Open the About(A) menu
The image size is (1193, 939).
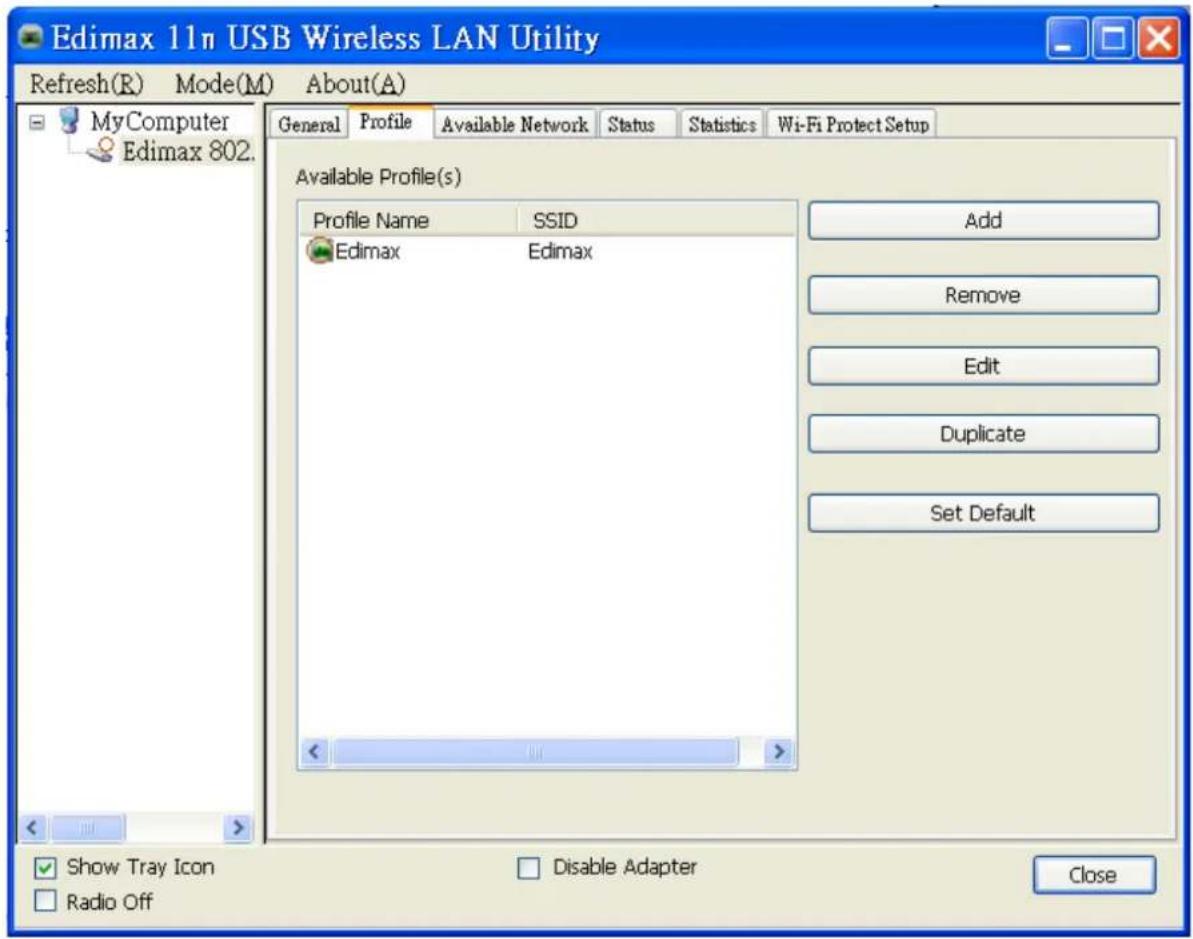(x=355, y=84)
